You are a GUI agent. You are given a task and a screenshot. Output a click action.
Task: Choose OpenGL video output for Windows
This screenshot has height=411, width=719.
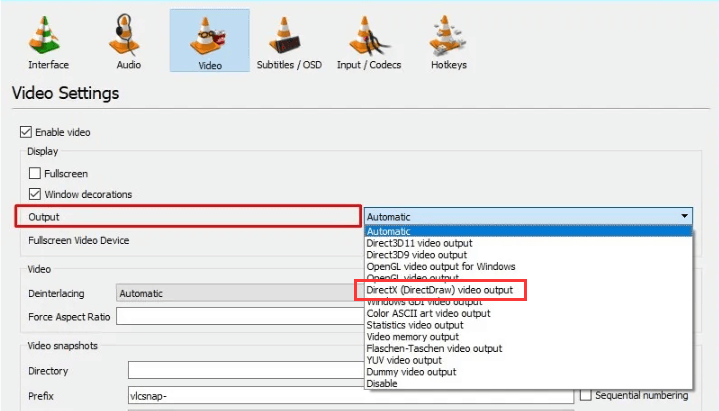point(528,267)
